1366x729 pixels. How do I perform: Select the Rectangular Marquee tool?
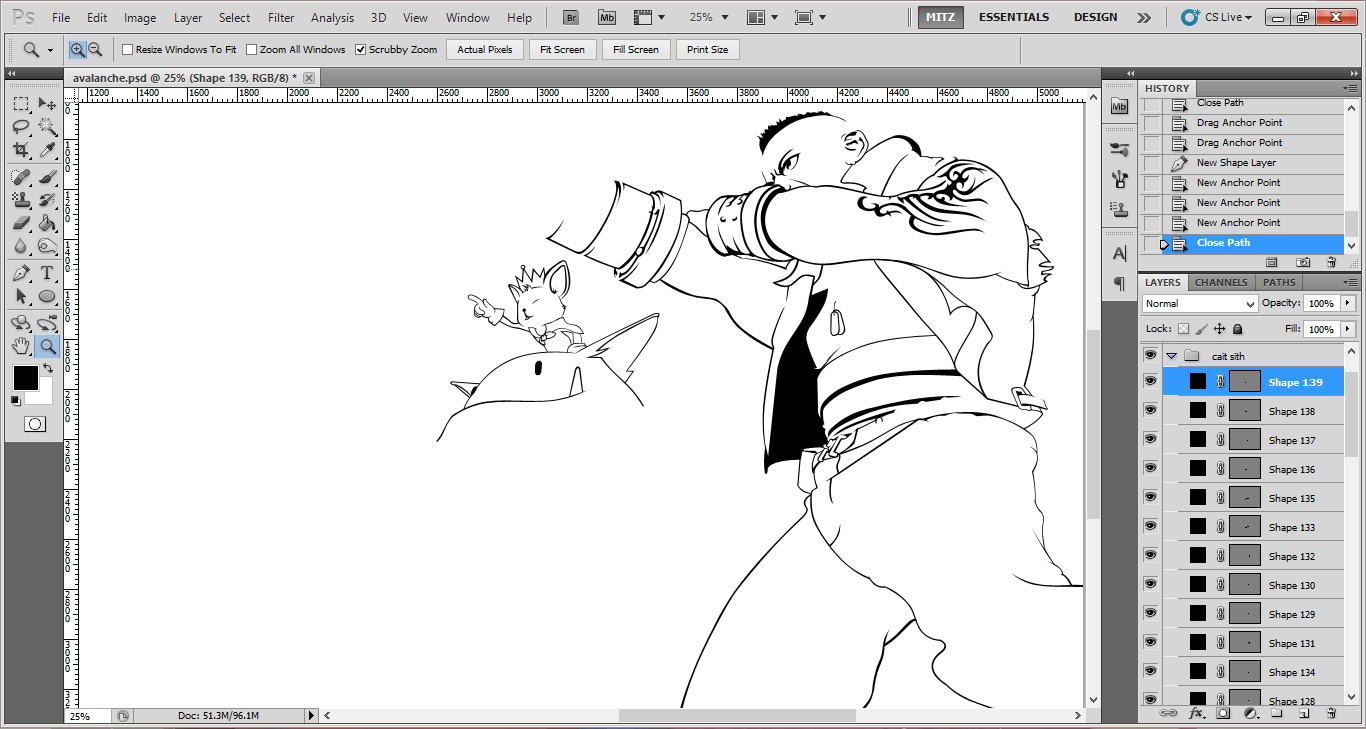click(21, 104)
